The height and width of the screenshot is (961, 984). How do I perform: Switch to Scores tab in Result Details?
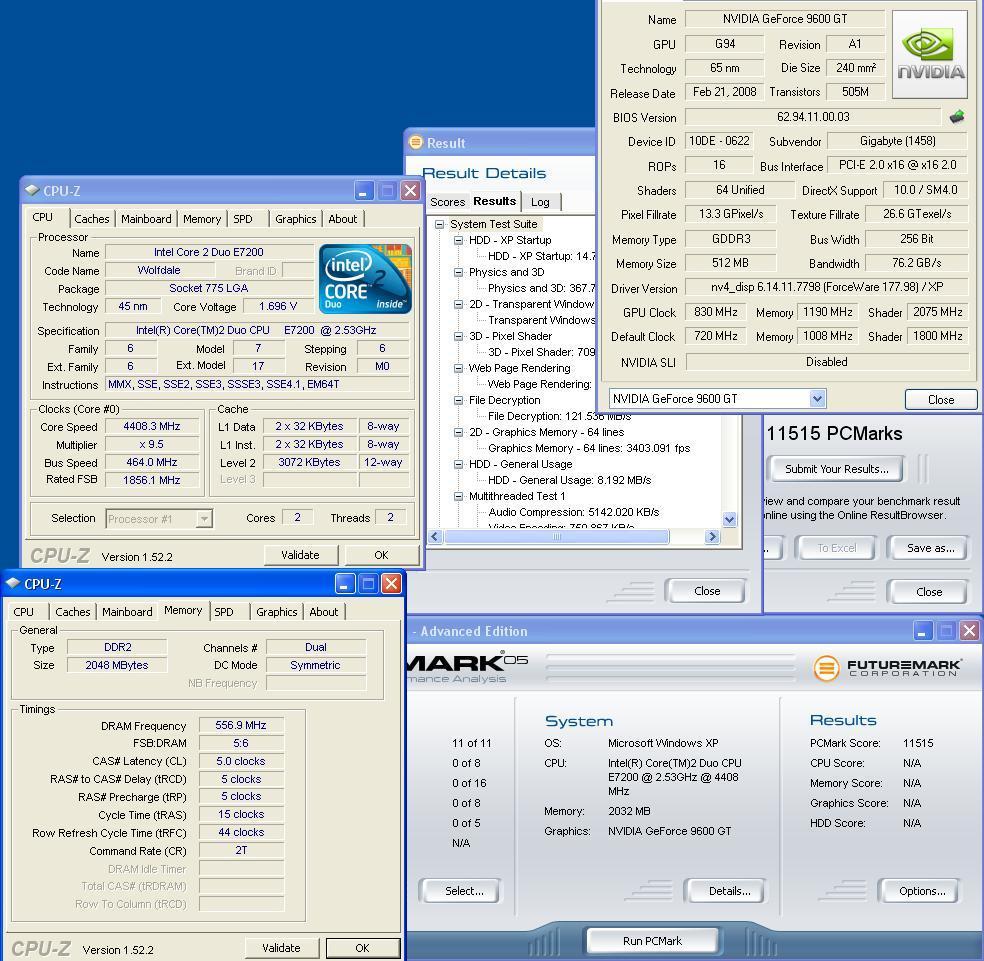click(447, 202)
